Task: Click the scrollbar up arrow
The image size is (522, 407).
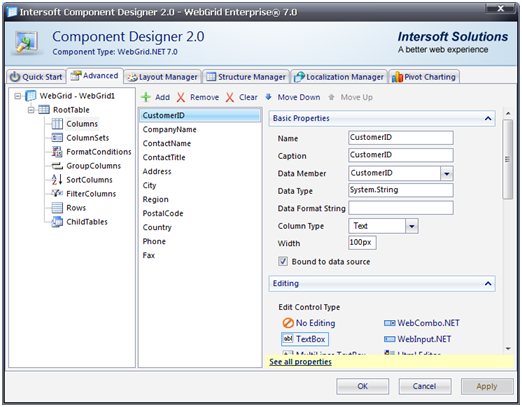Action: point(508,114)
